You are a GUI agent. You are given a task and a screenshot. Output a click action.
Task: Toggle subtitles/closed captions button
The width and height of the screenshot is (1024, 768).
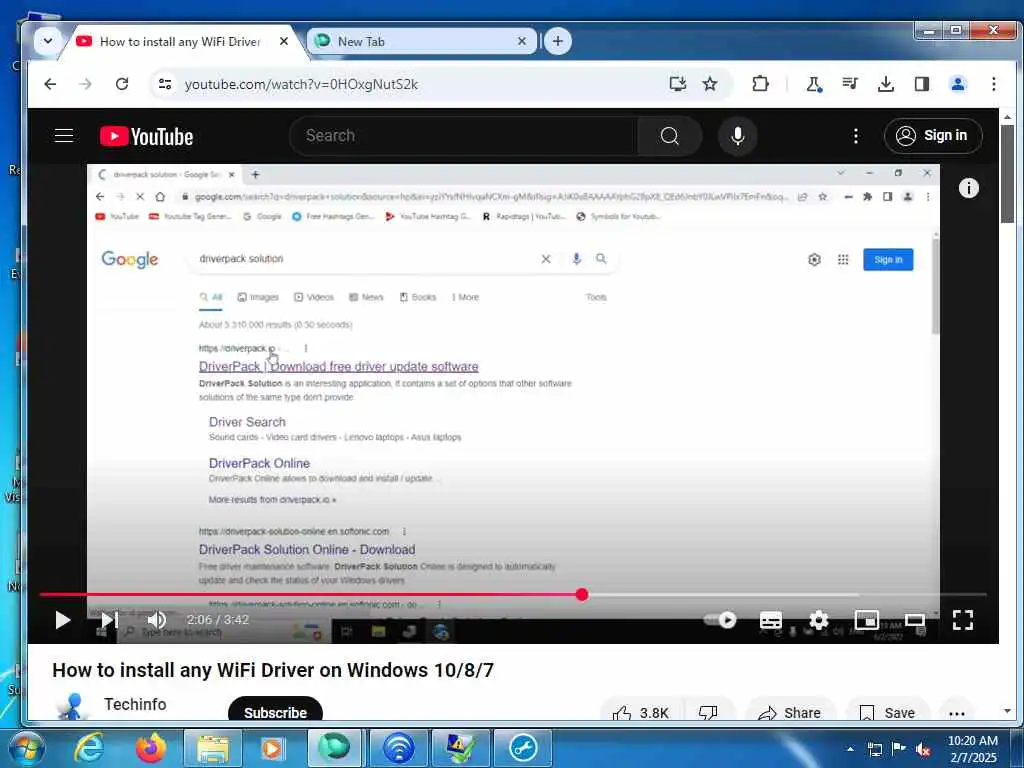pyautogui.click(x=771, y=620)
